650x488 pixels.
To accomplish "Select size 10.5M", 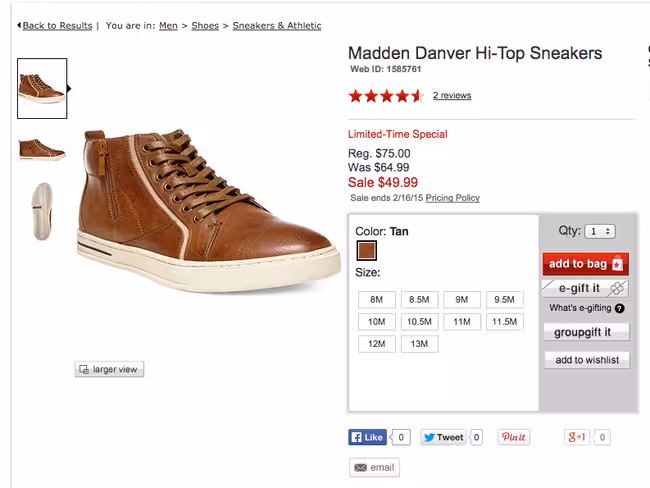I will (x=420, y=321).
